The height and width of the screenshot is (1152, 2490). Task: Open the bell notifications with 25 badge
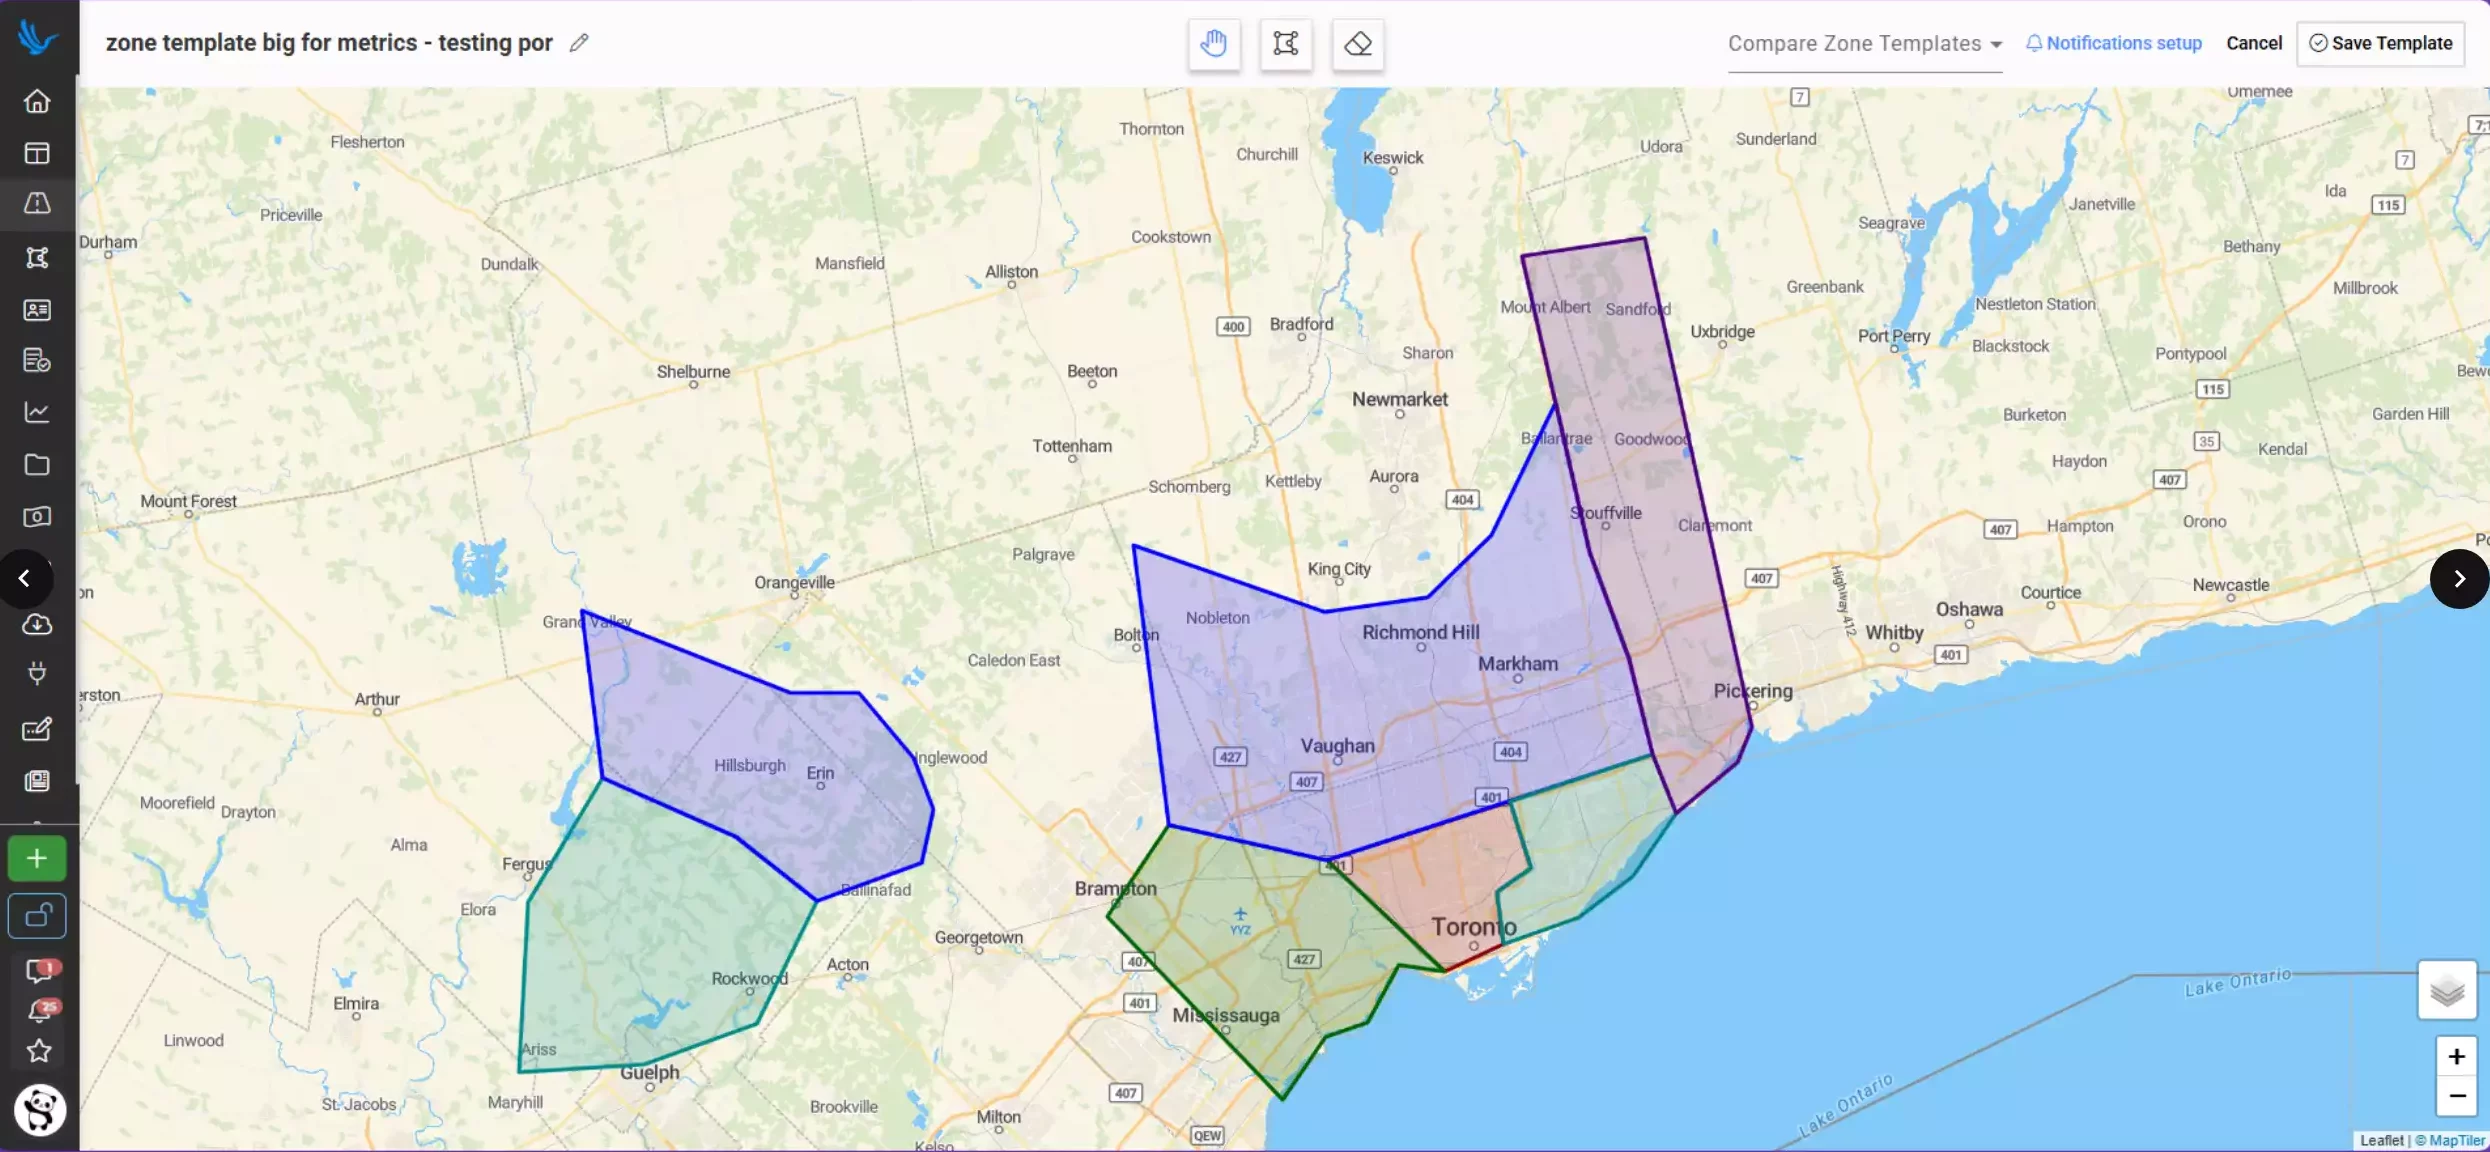tap(40, 1011)
